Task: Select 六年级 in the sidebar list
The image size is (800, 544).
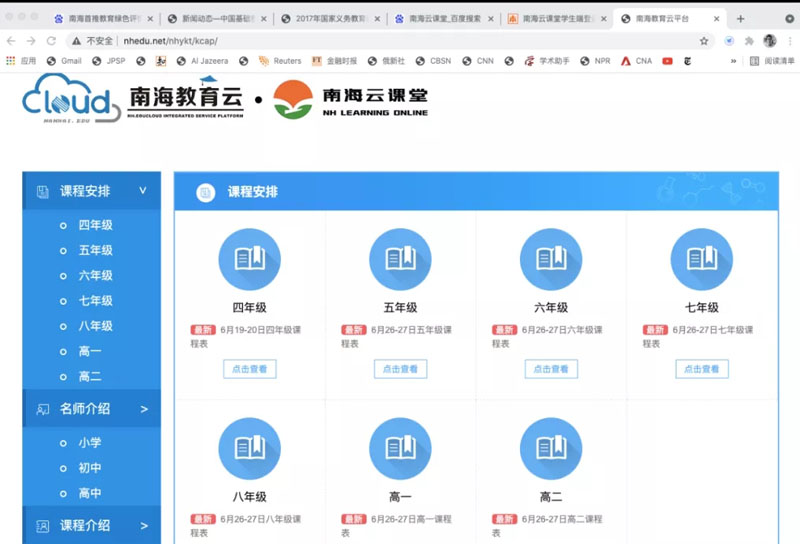Action: click(x=96, y=275)
